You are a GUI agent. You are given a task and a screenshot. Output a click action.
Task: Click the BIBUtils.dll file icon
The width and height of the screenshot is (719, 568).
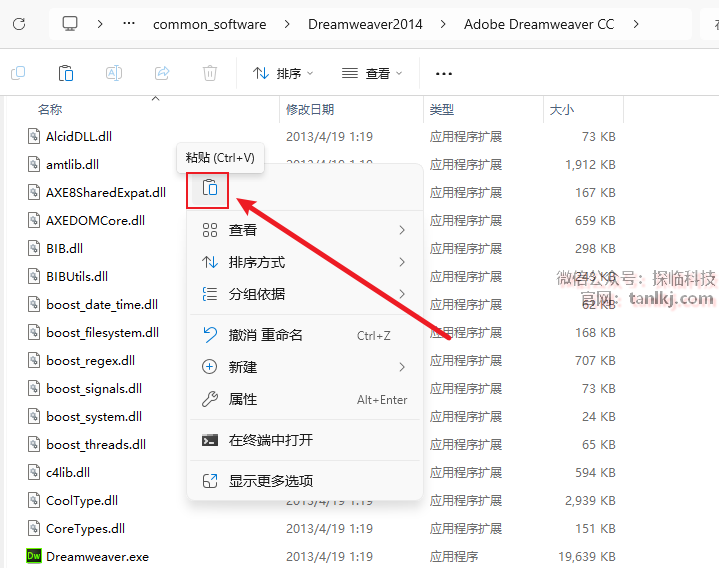coord(33,276)
